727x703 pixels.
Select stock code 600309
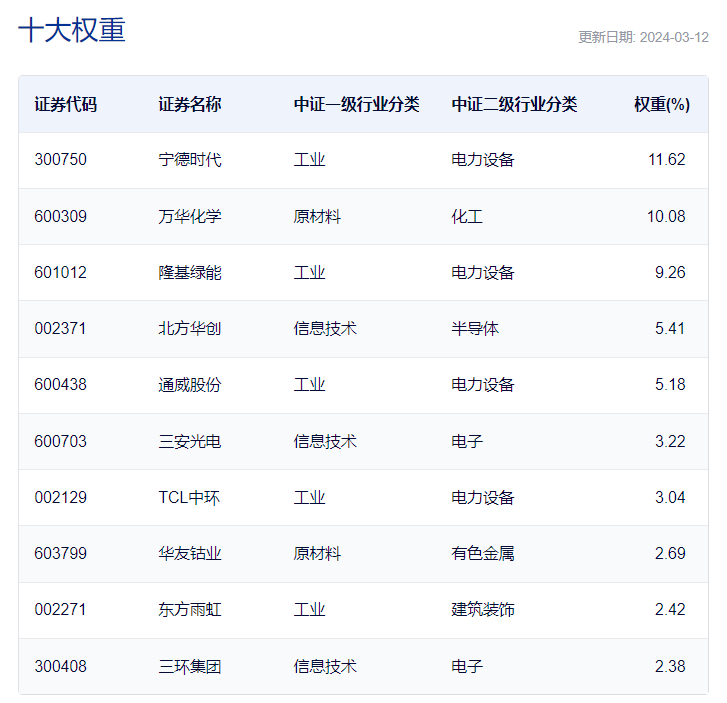(61, 216)
